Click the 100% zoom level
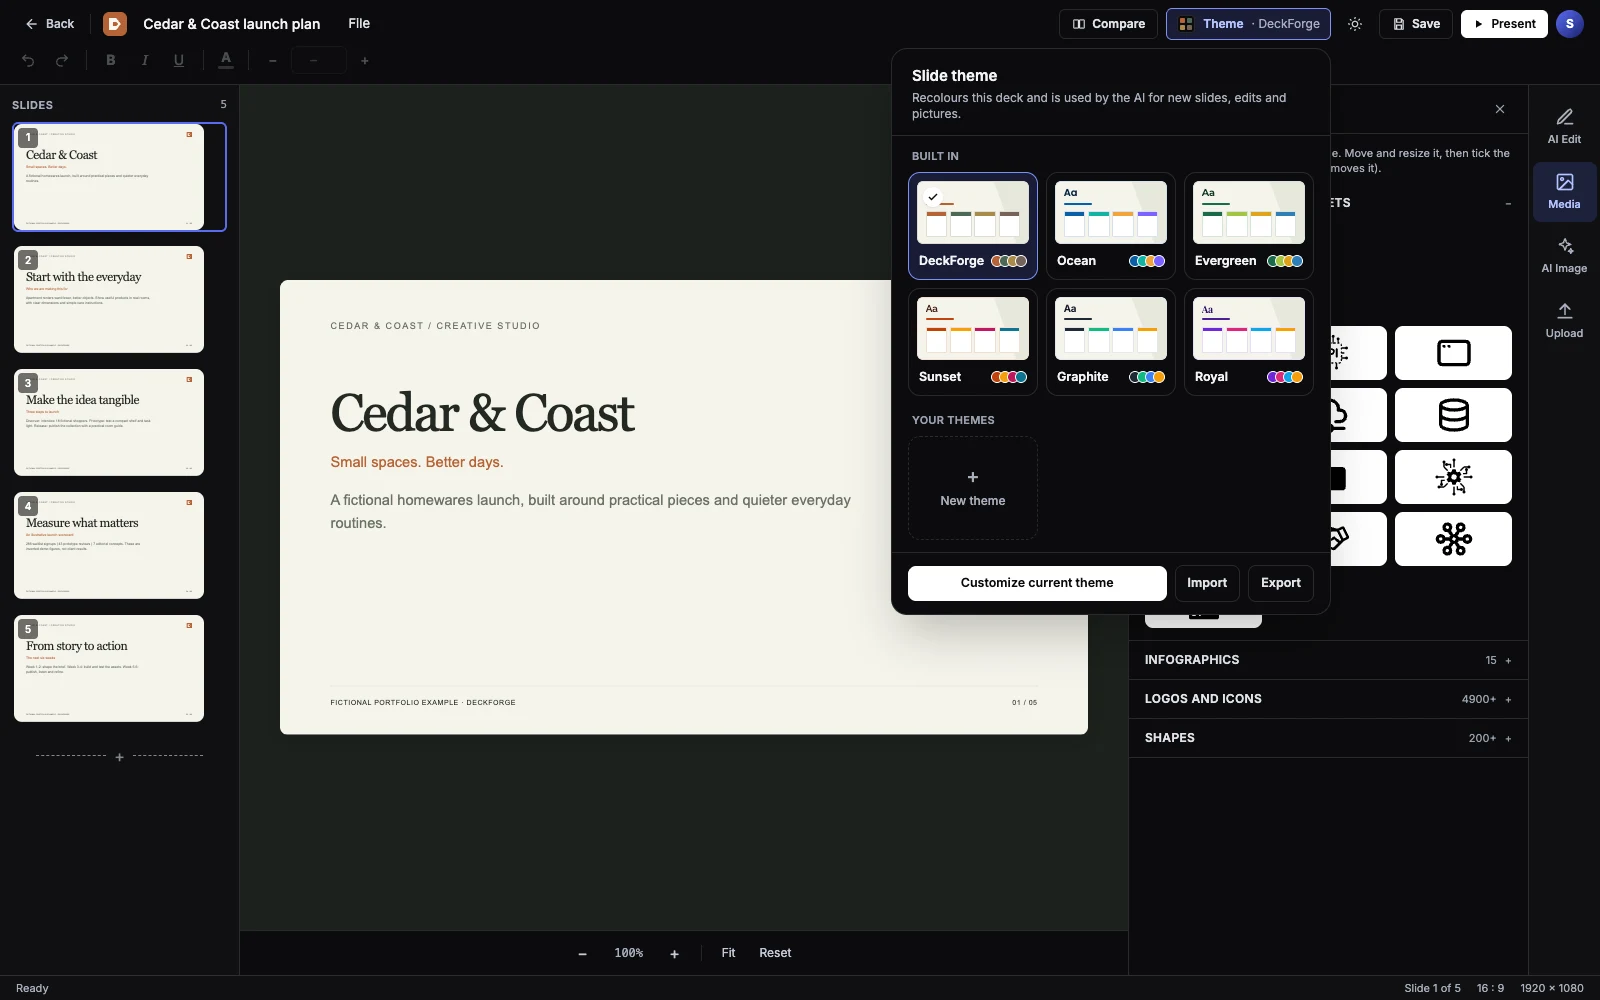This screenshot has height=1000, width=1600. (628, 954)
